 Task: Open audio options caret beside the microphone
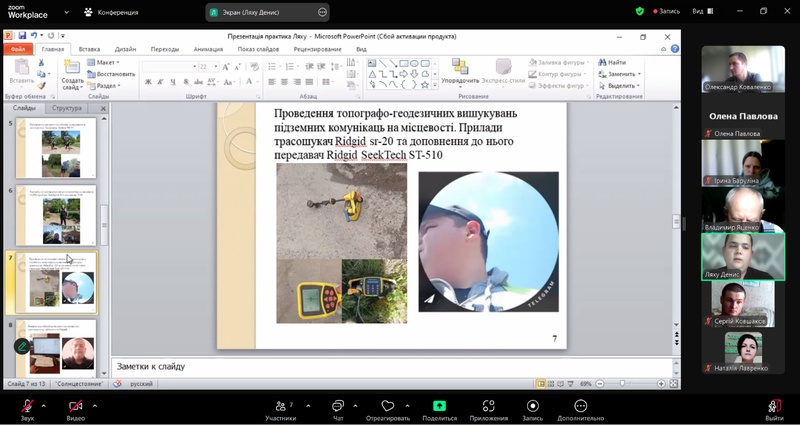(43, 406)
